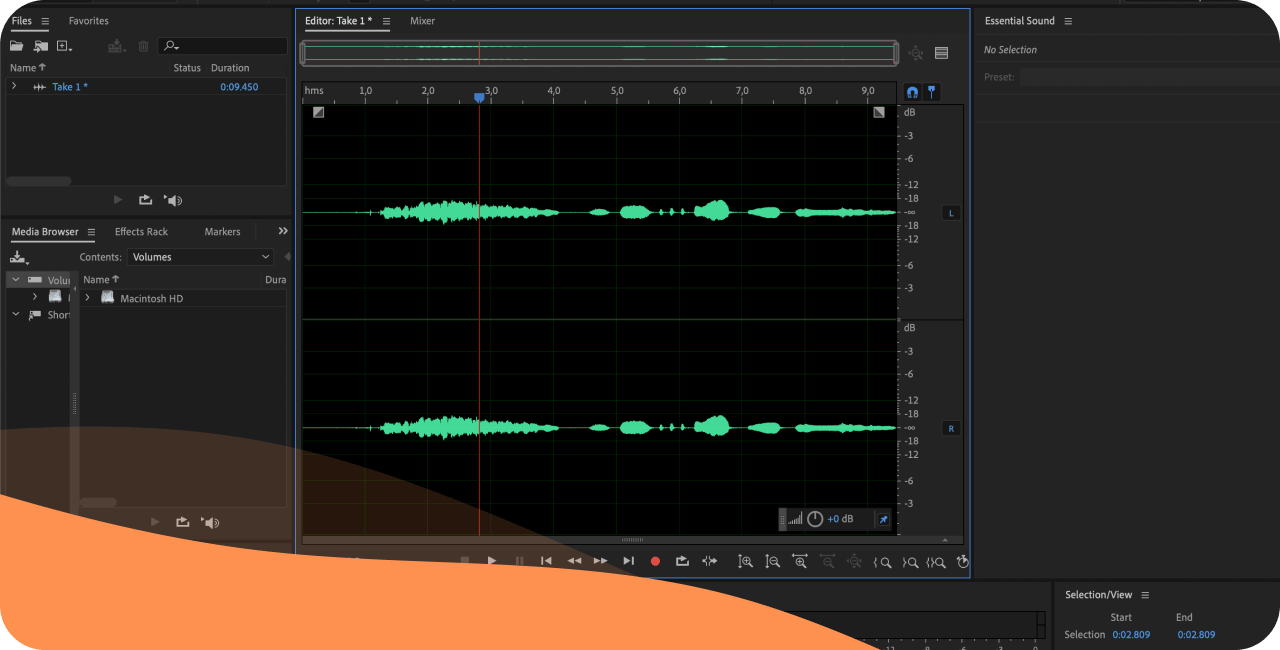Expand the Take 1 file entry

(x=14, y=87)
